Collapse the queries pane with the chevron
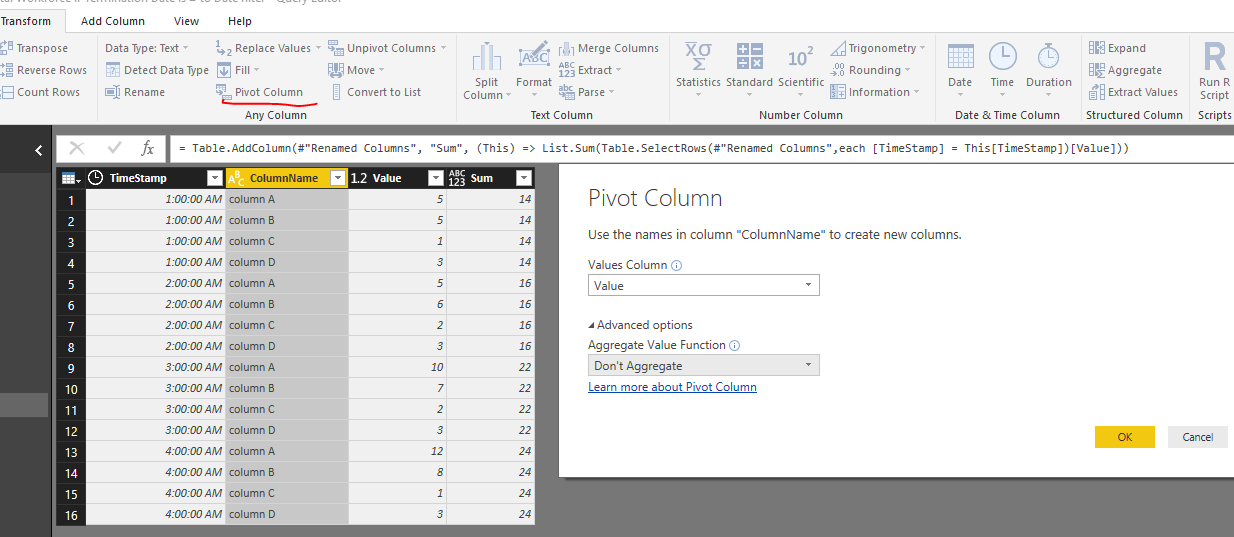Viewport: 1234px width, 537px height. coord(38,150)
